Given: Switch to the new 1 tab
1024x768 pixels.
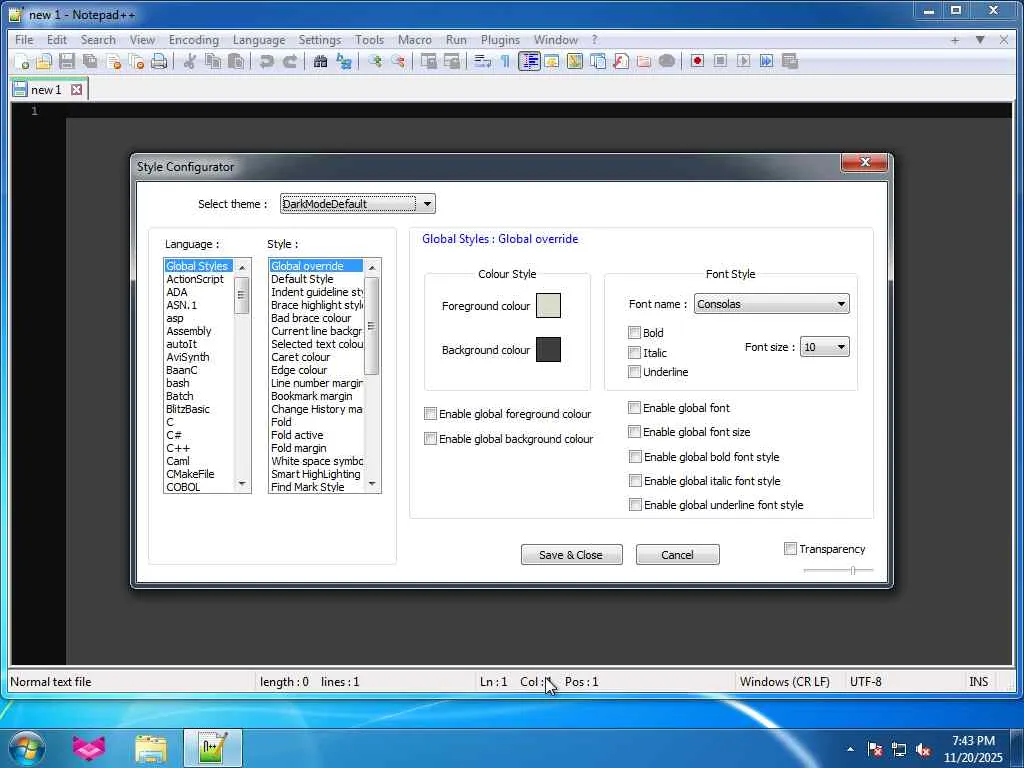Looking at the screenshot, I should click(x=46, y=89).
